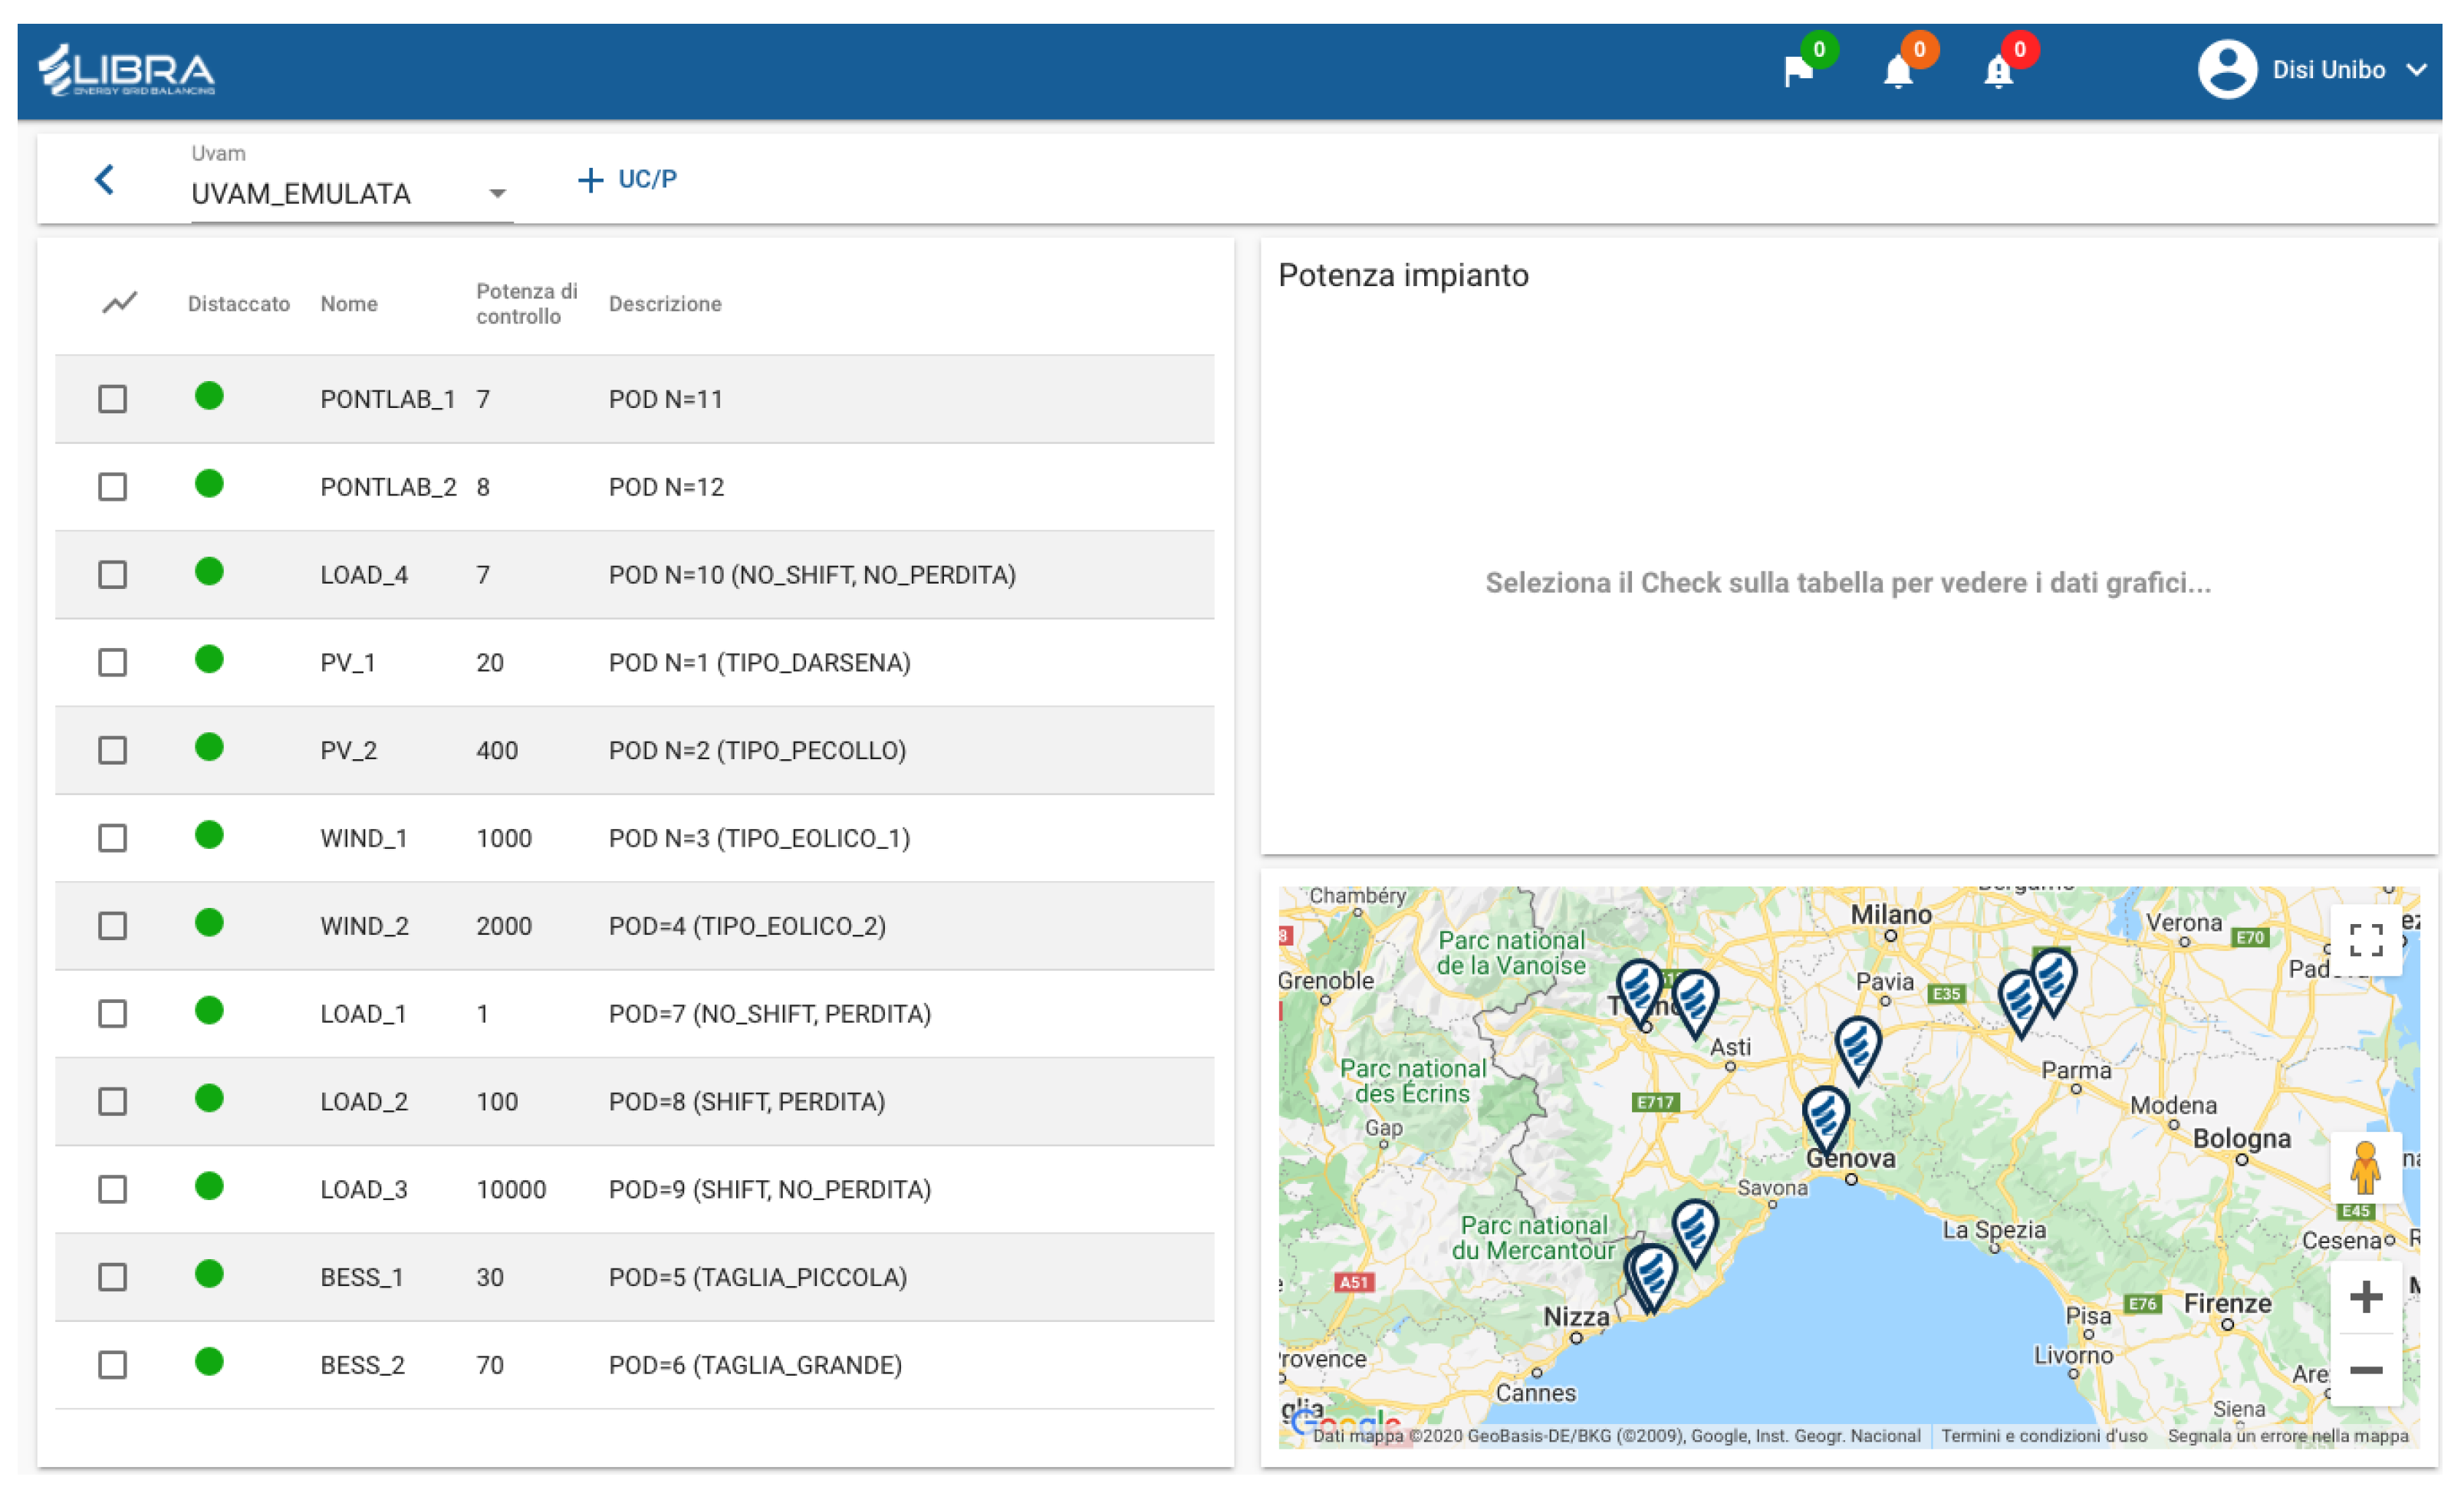
Task: Toggle map fullscreen view
Action: pyautogui.click(x=2365, y=940)
